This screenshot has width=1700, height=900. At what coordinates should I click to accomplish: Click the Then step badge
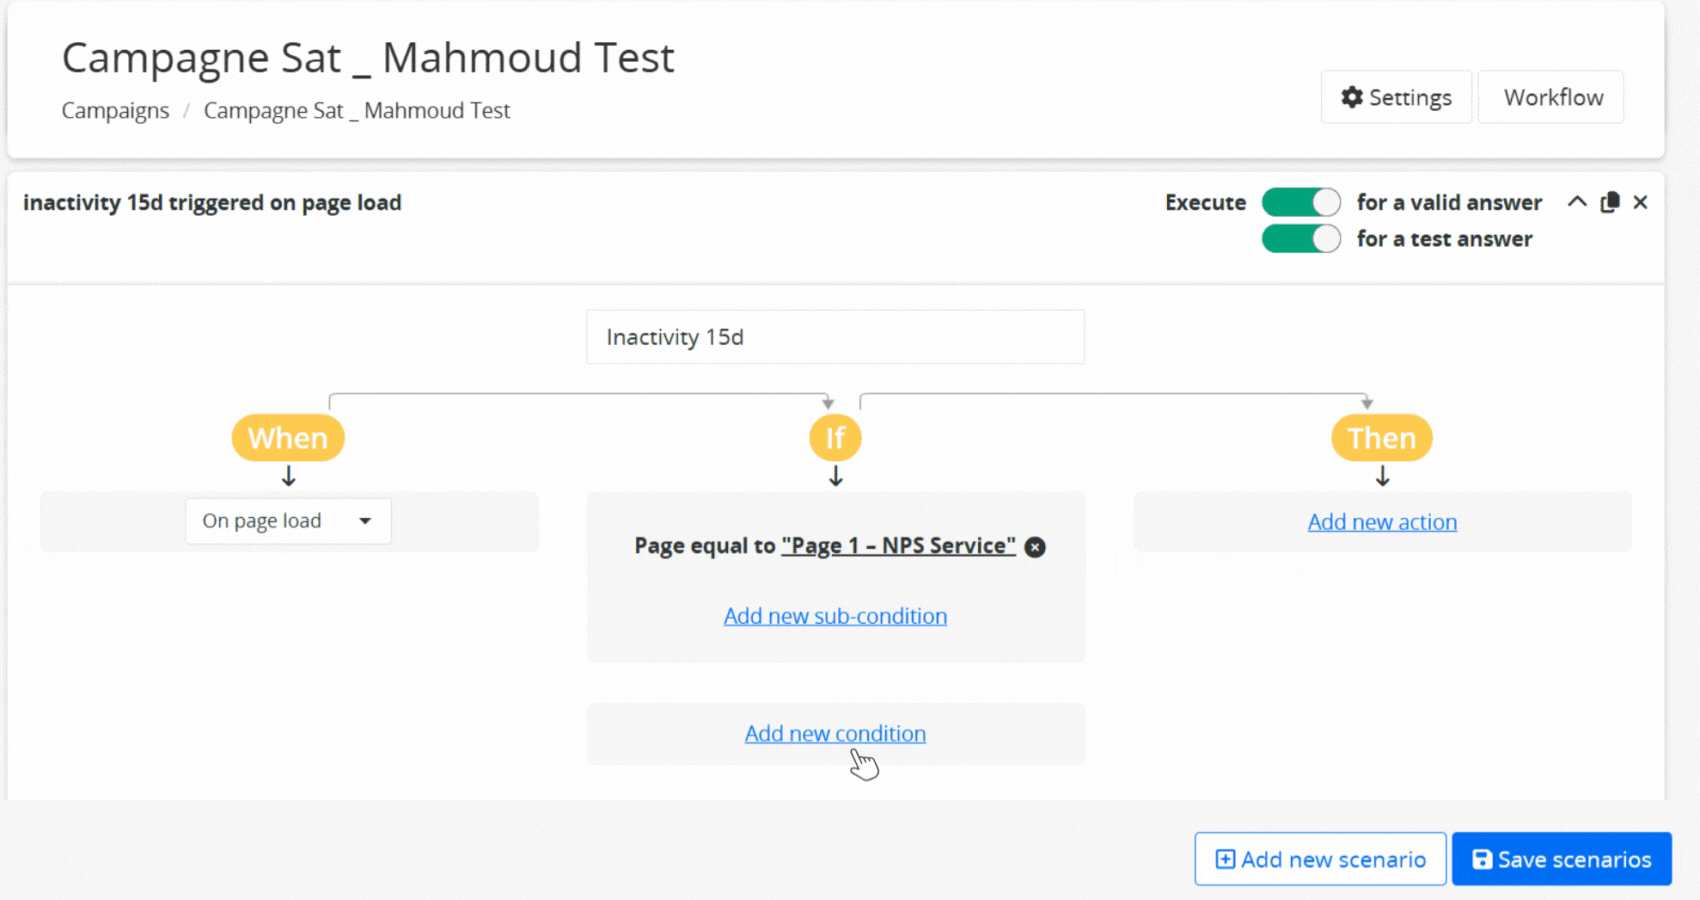point(1381,438)
